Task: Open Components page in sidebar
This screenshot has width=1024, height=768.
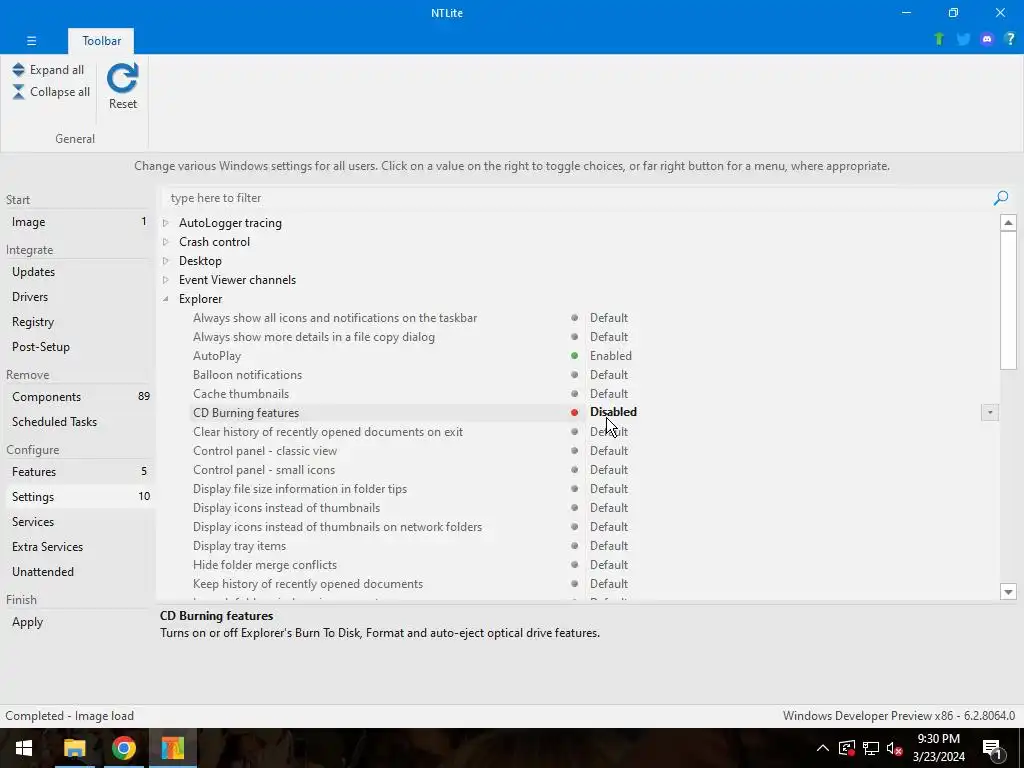Action: point(78,397)
